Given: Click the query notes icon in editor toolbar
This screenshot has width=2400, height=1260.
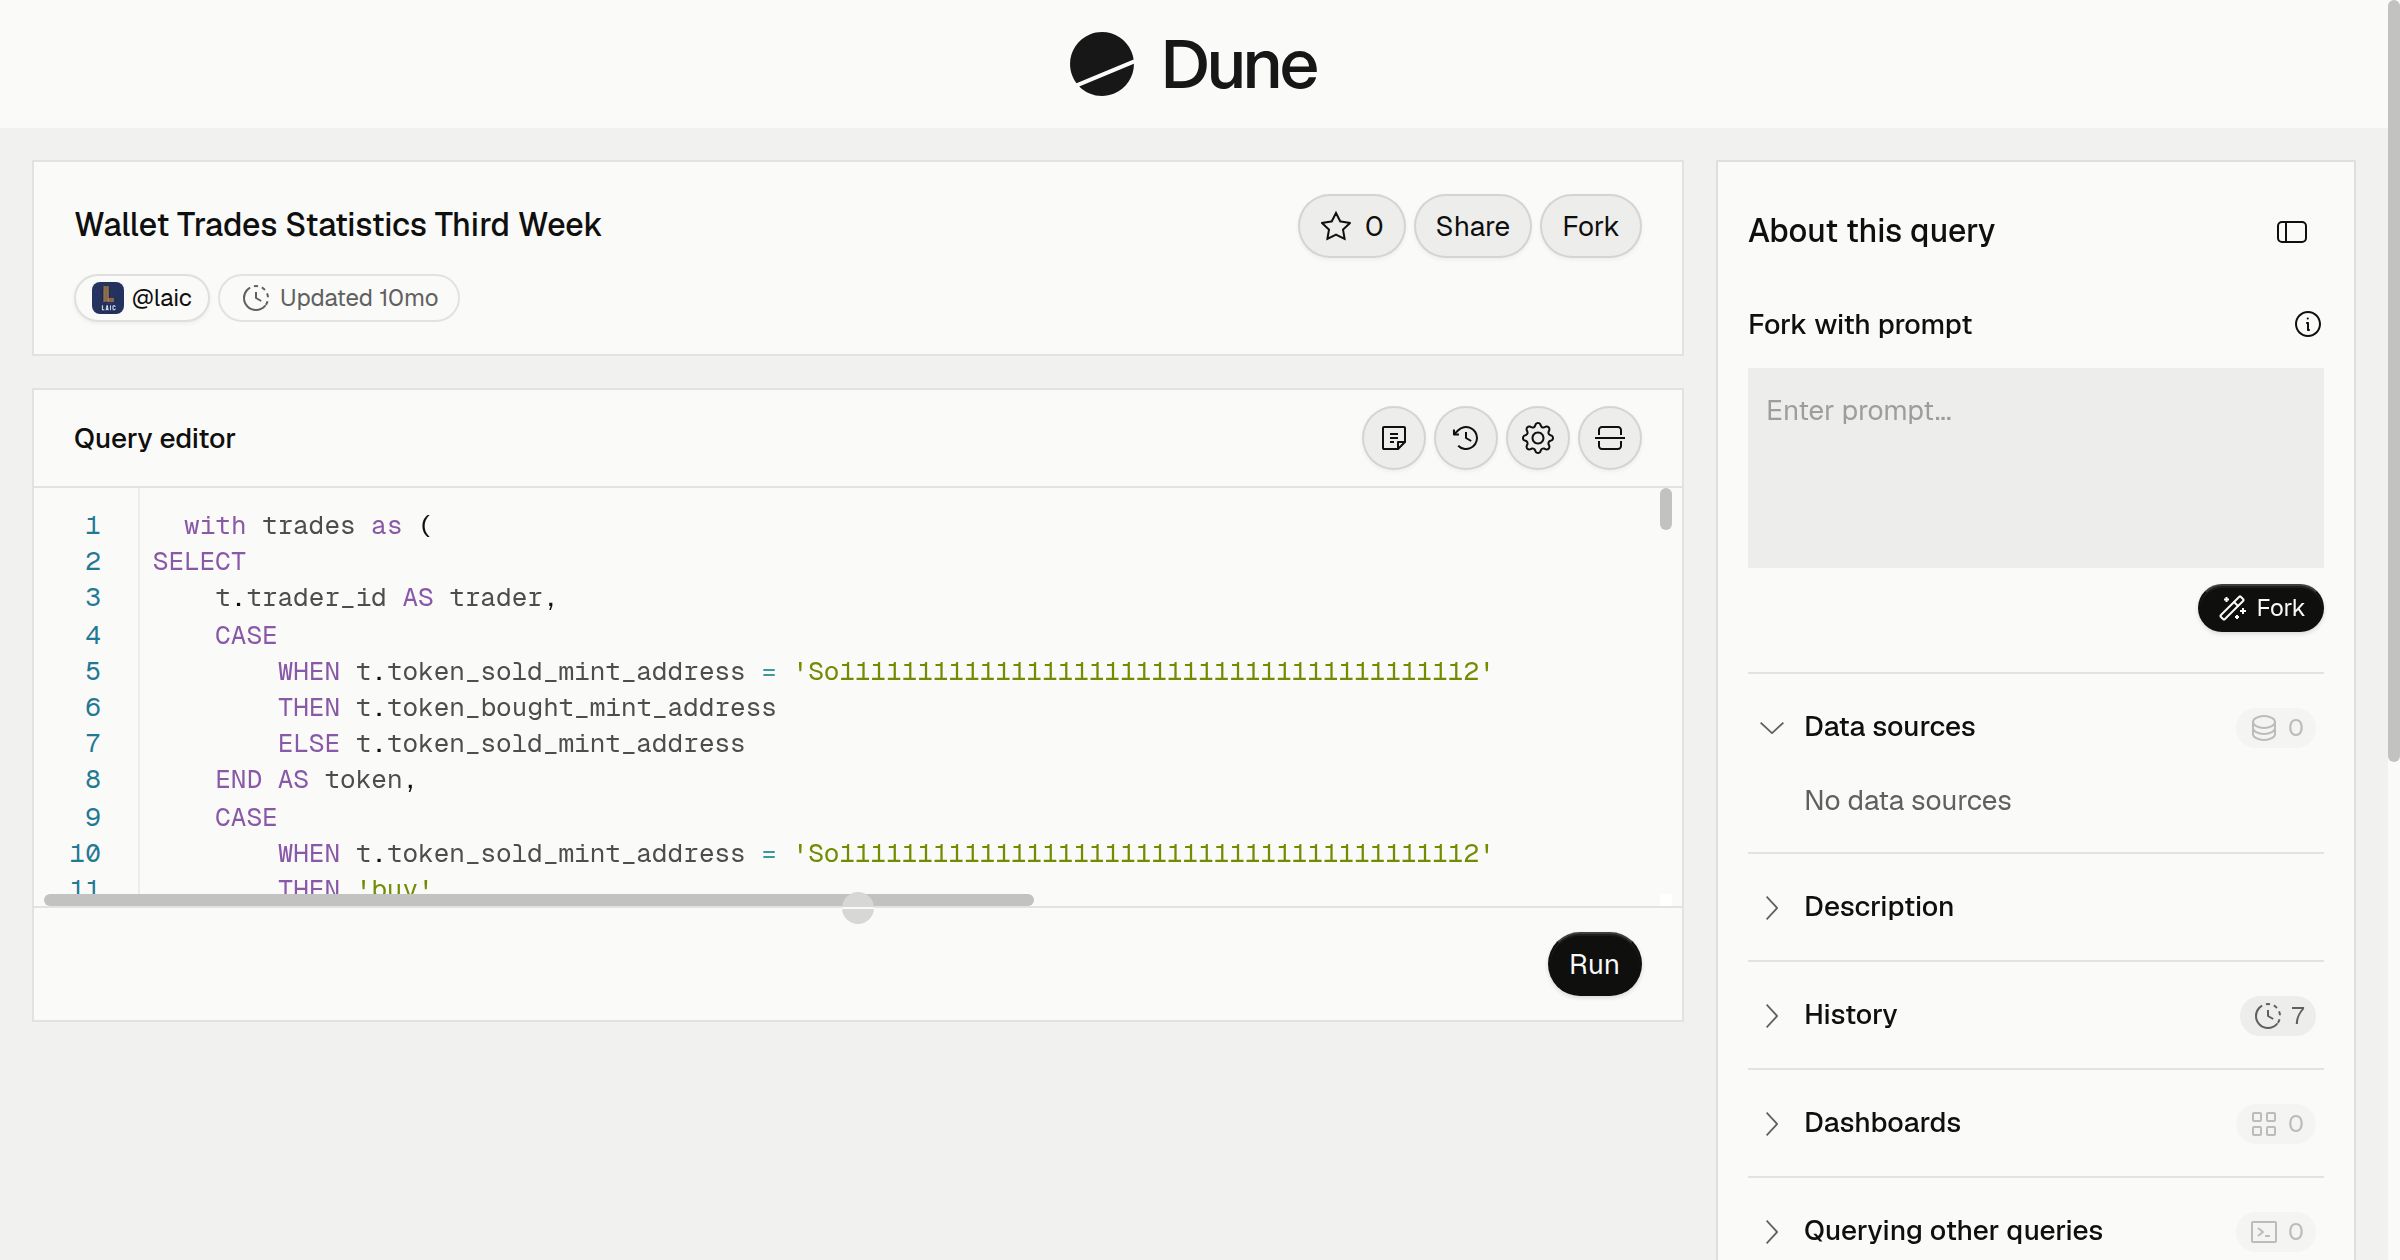Looking at the screenshot, I should (1394, 438).
